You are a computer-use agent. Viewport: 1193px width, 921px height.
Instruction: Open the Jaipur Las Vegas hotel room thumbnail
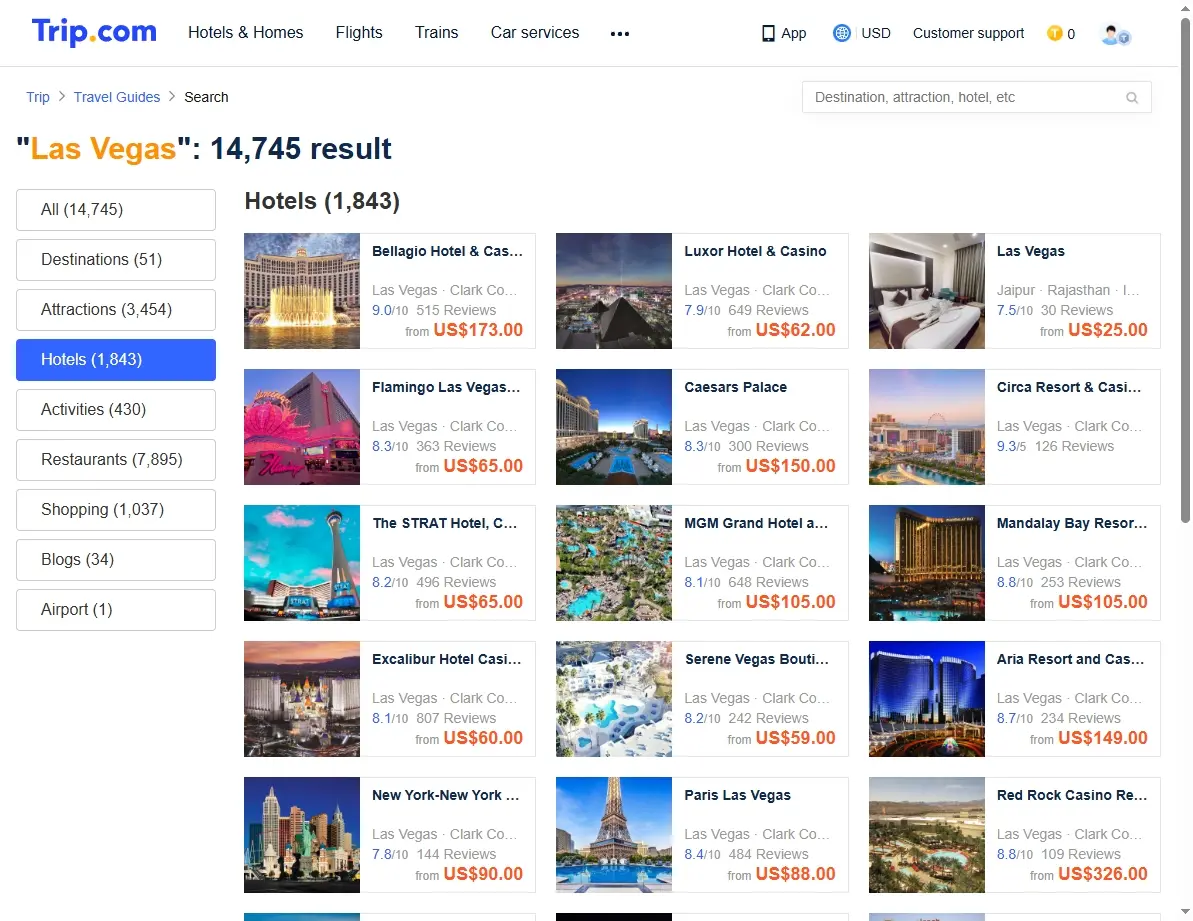(927, 291)
